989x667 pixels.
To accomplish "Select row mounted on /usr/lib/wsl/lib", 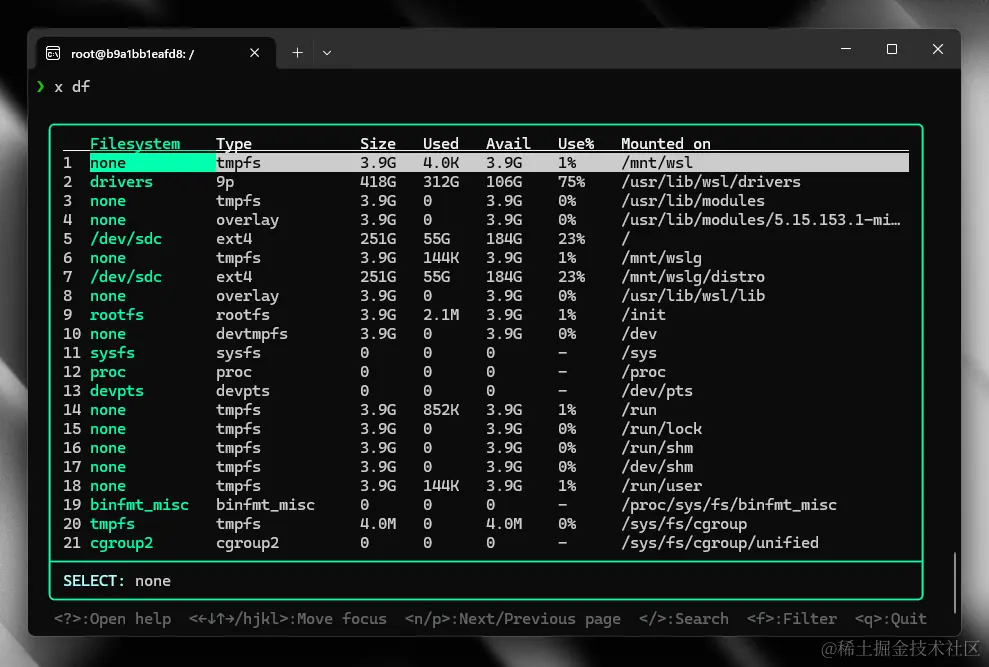I will point(486,295).
